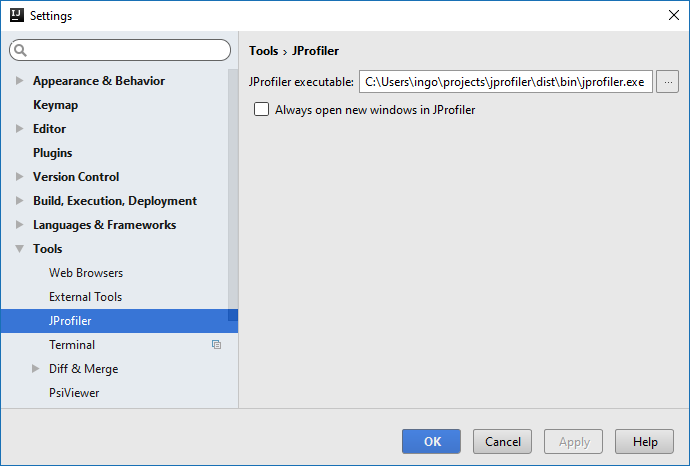Viewport: 690px width, 466px height.
Task: Expand the Appearance & Behavior section
Action: click(19, 81)
